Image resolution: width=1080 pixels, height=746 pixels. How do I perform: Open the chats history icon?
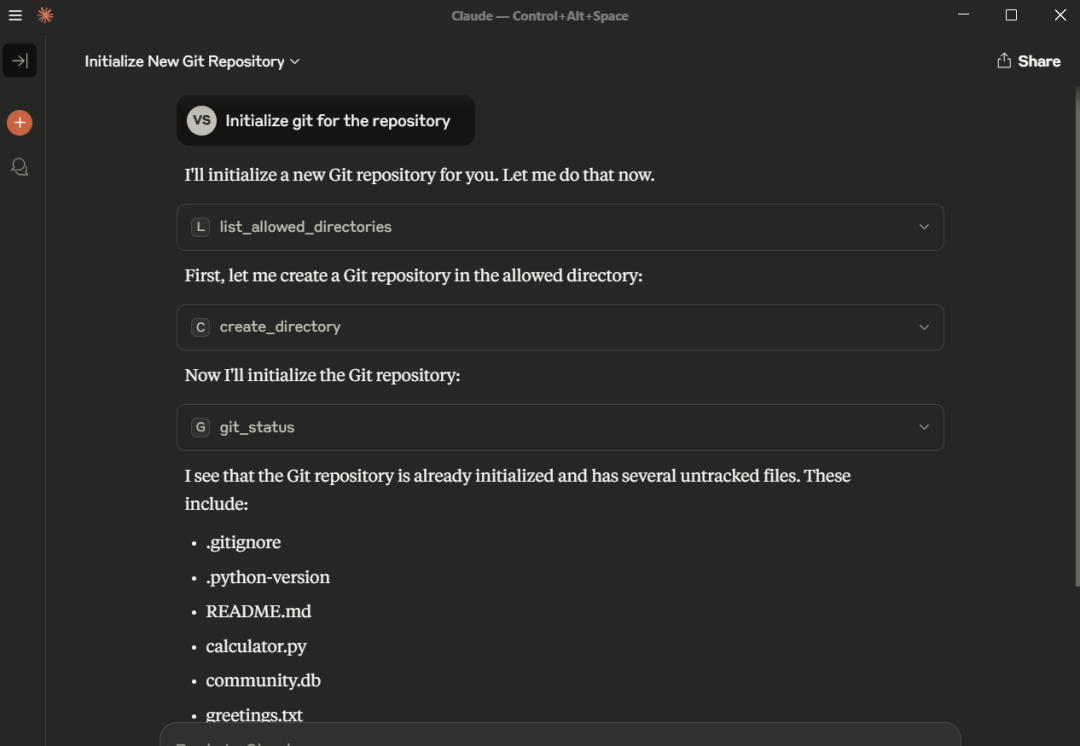tap(19, 167)
